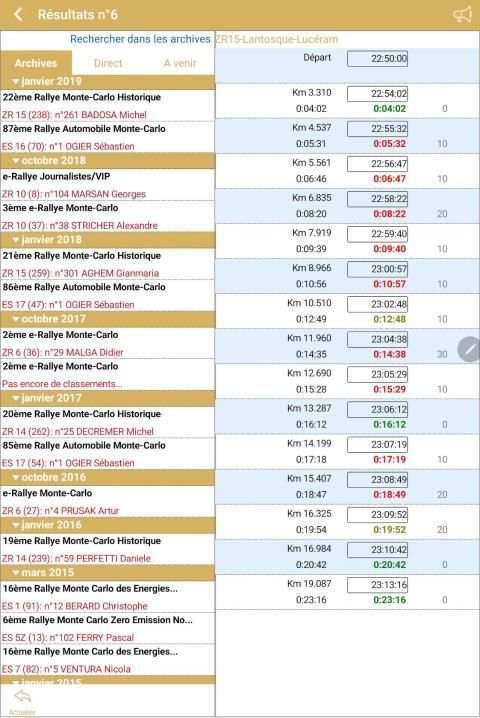Select the 23:13:16 time box at Km 19.087
480x718 pixels.
(x=377, y=585)
